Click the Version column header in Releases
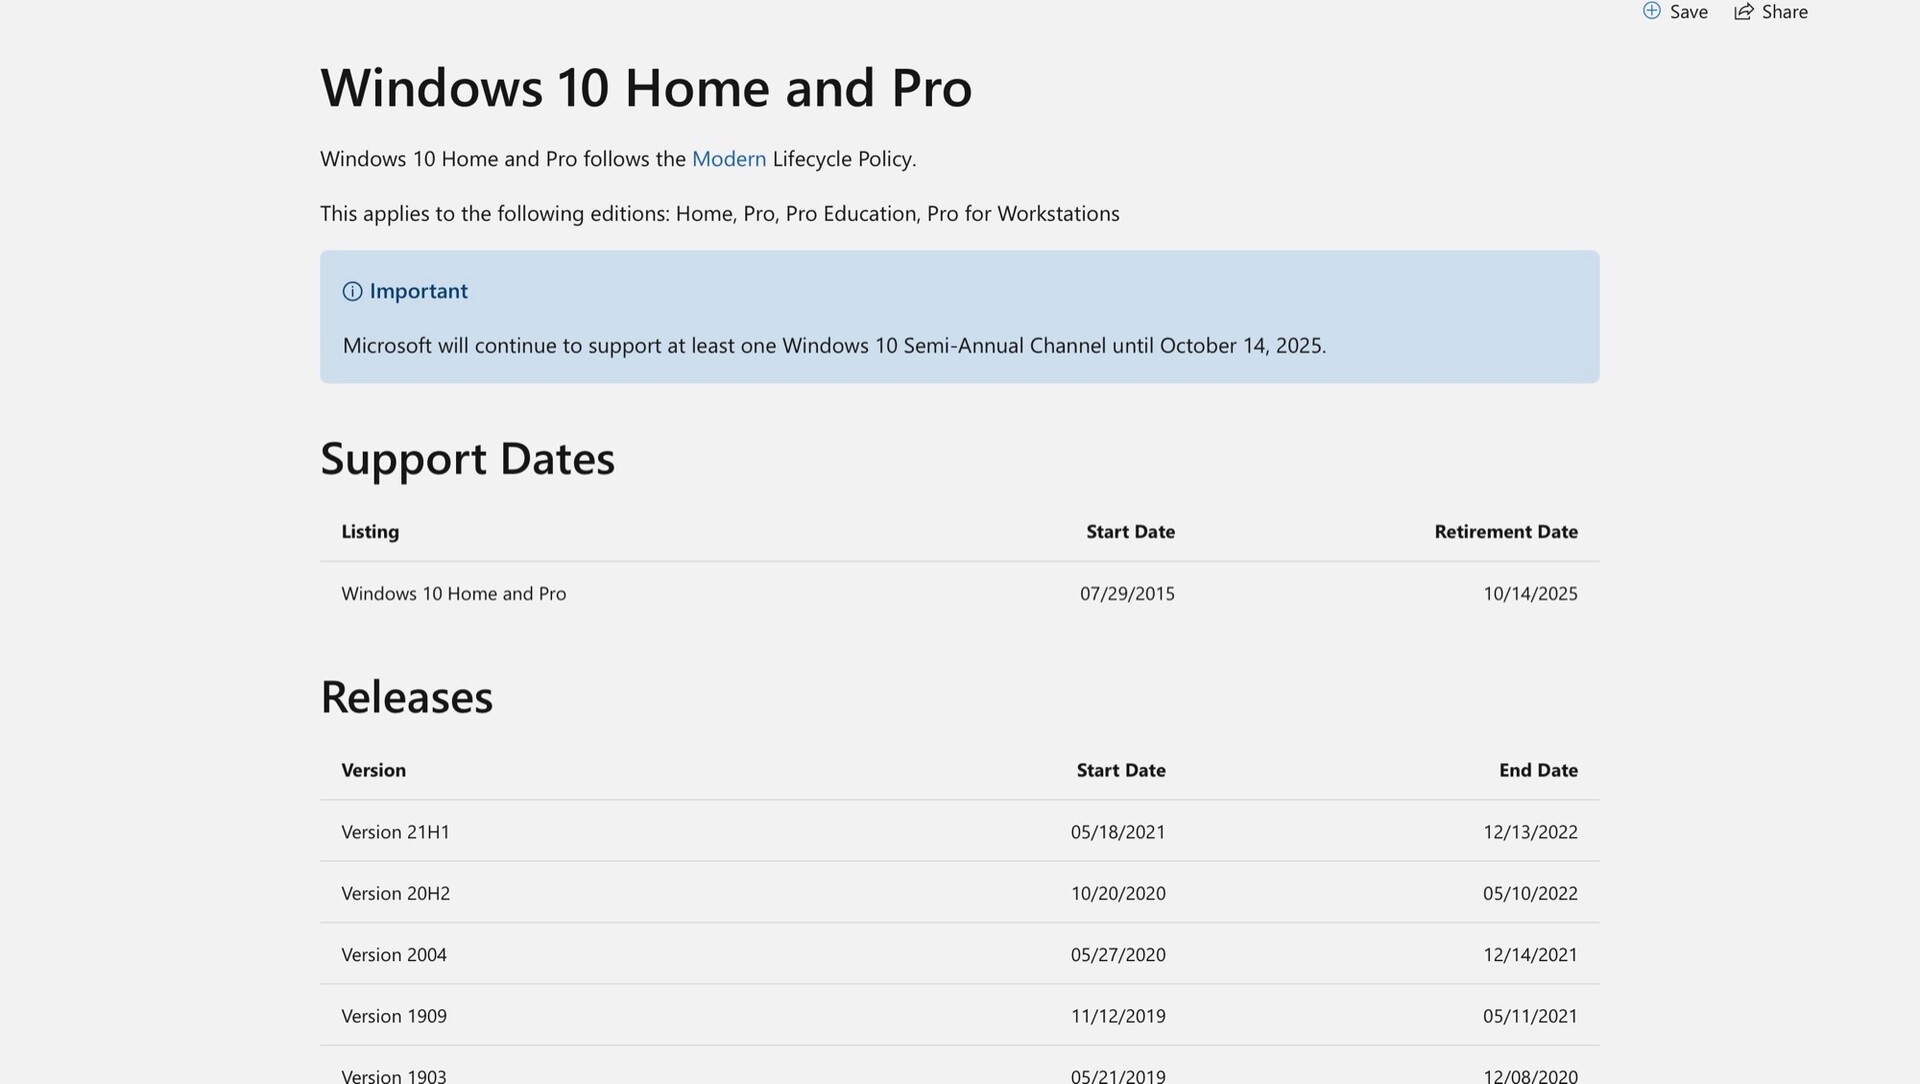 pos(373,770)
